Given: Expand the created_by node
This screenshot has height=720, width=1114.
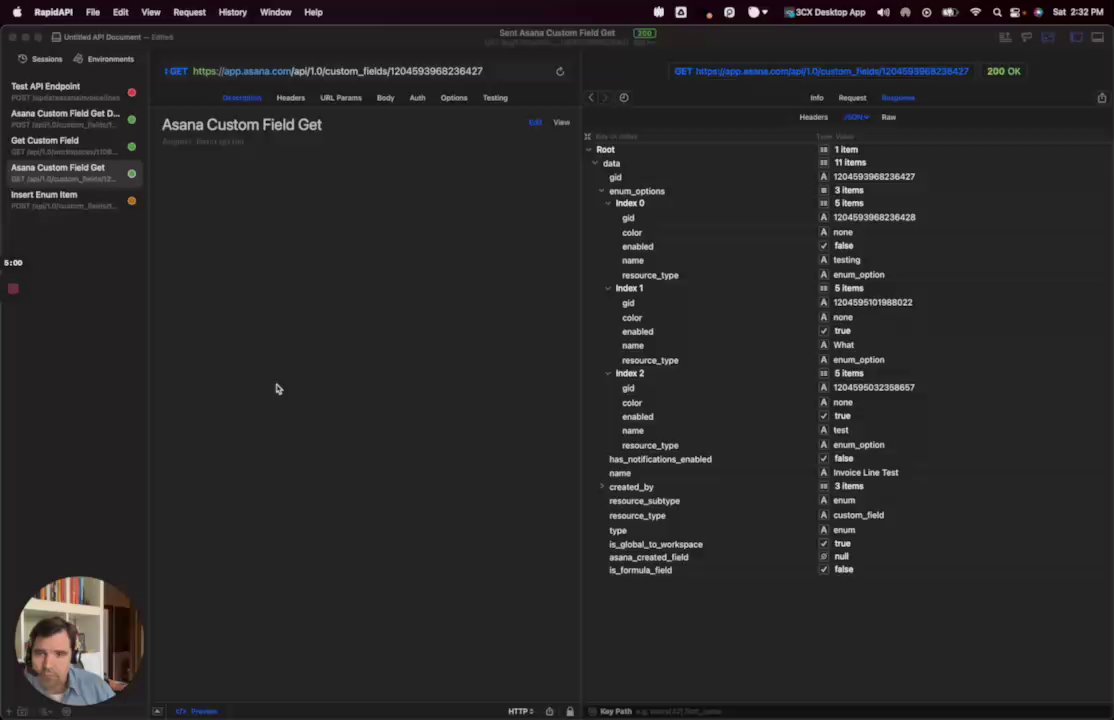Looking at the screenshot, I should (602, 487).
